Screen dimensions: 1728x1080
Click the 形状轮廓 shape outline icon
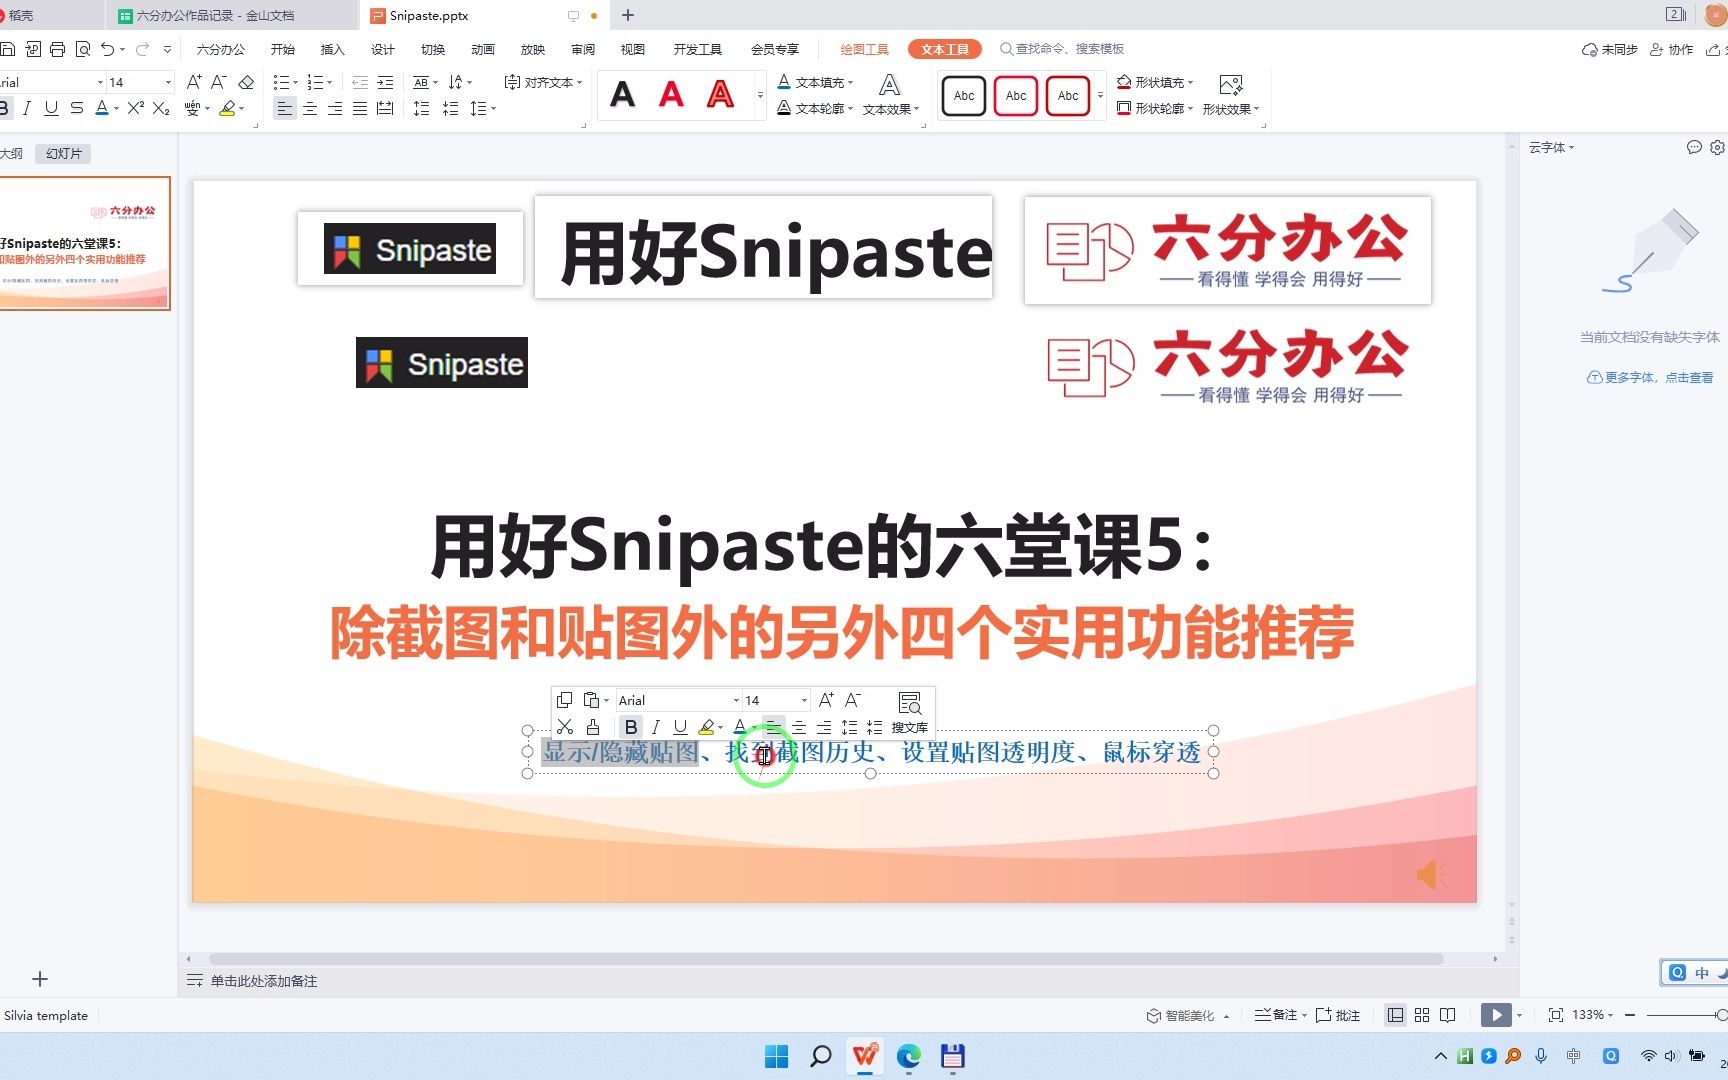click(x=1124, y=108)
